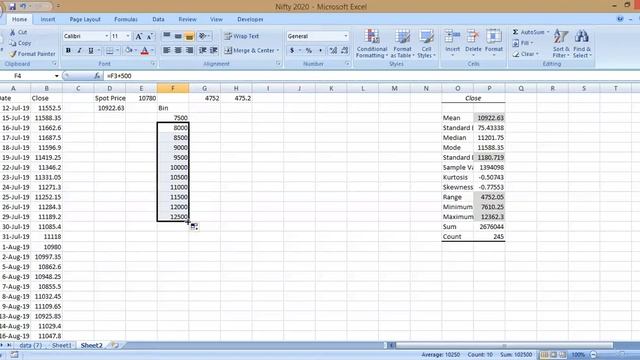Click the Orientation icon
The image size is (640, 360).
[202, 36]
